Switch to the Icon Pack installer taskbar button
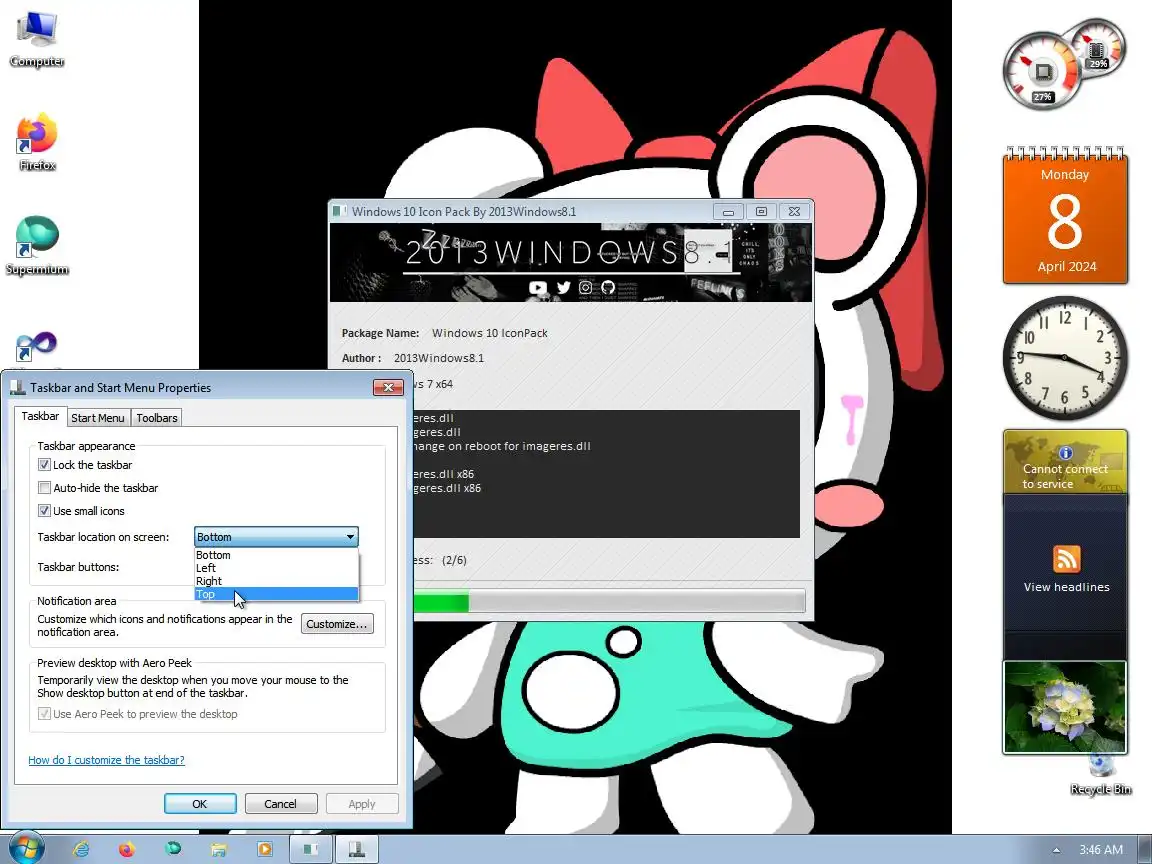1152x864 pixels. point(311,849)
